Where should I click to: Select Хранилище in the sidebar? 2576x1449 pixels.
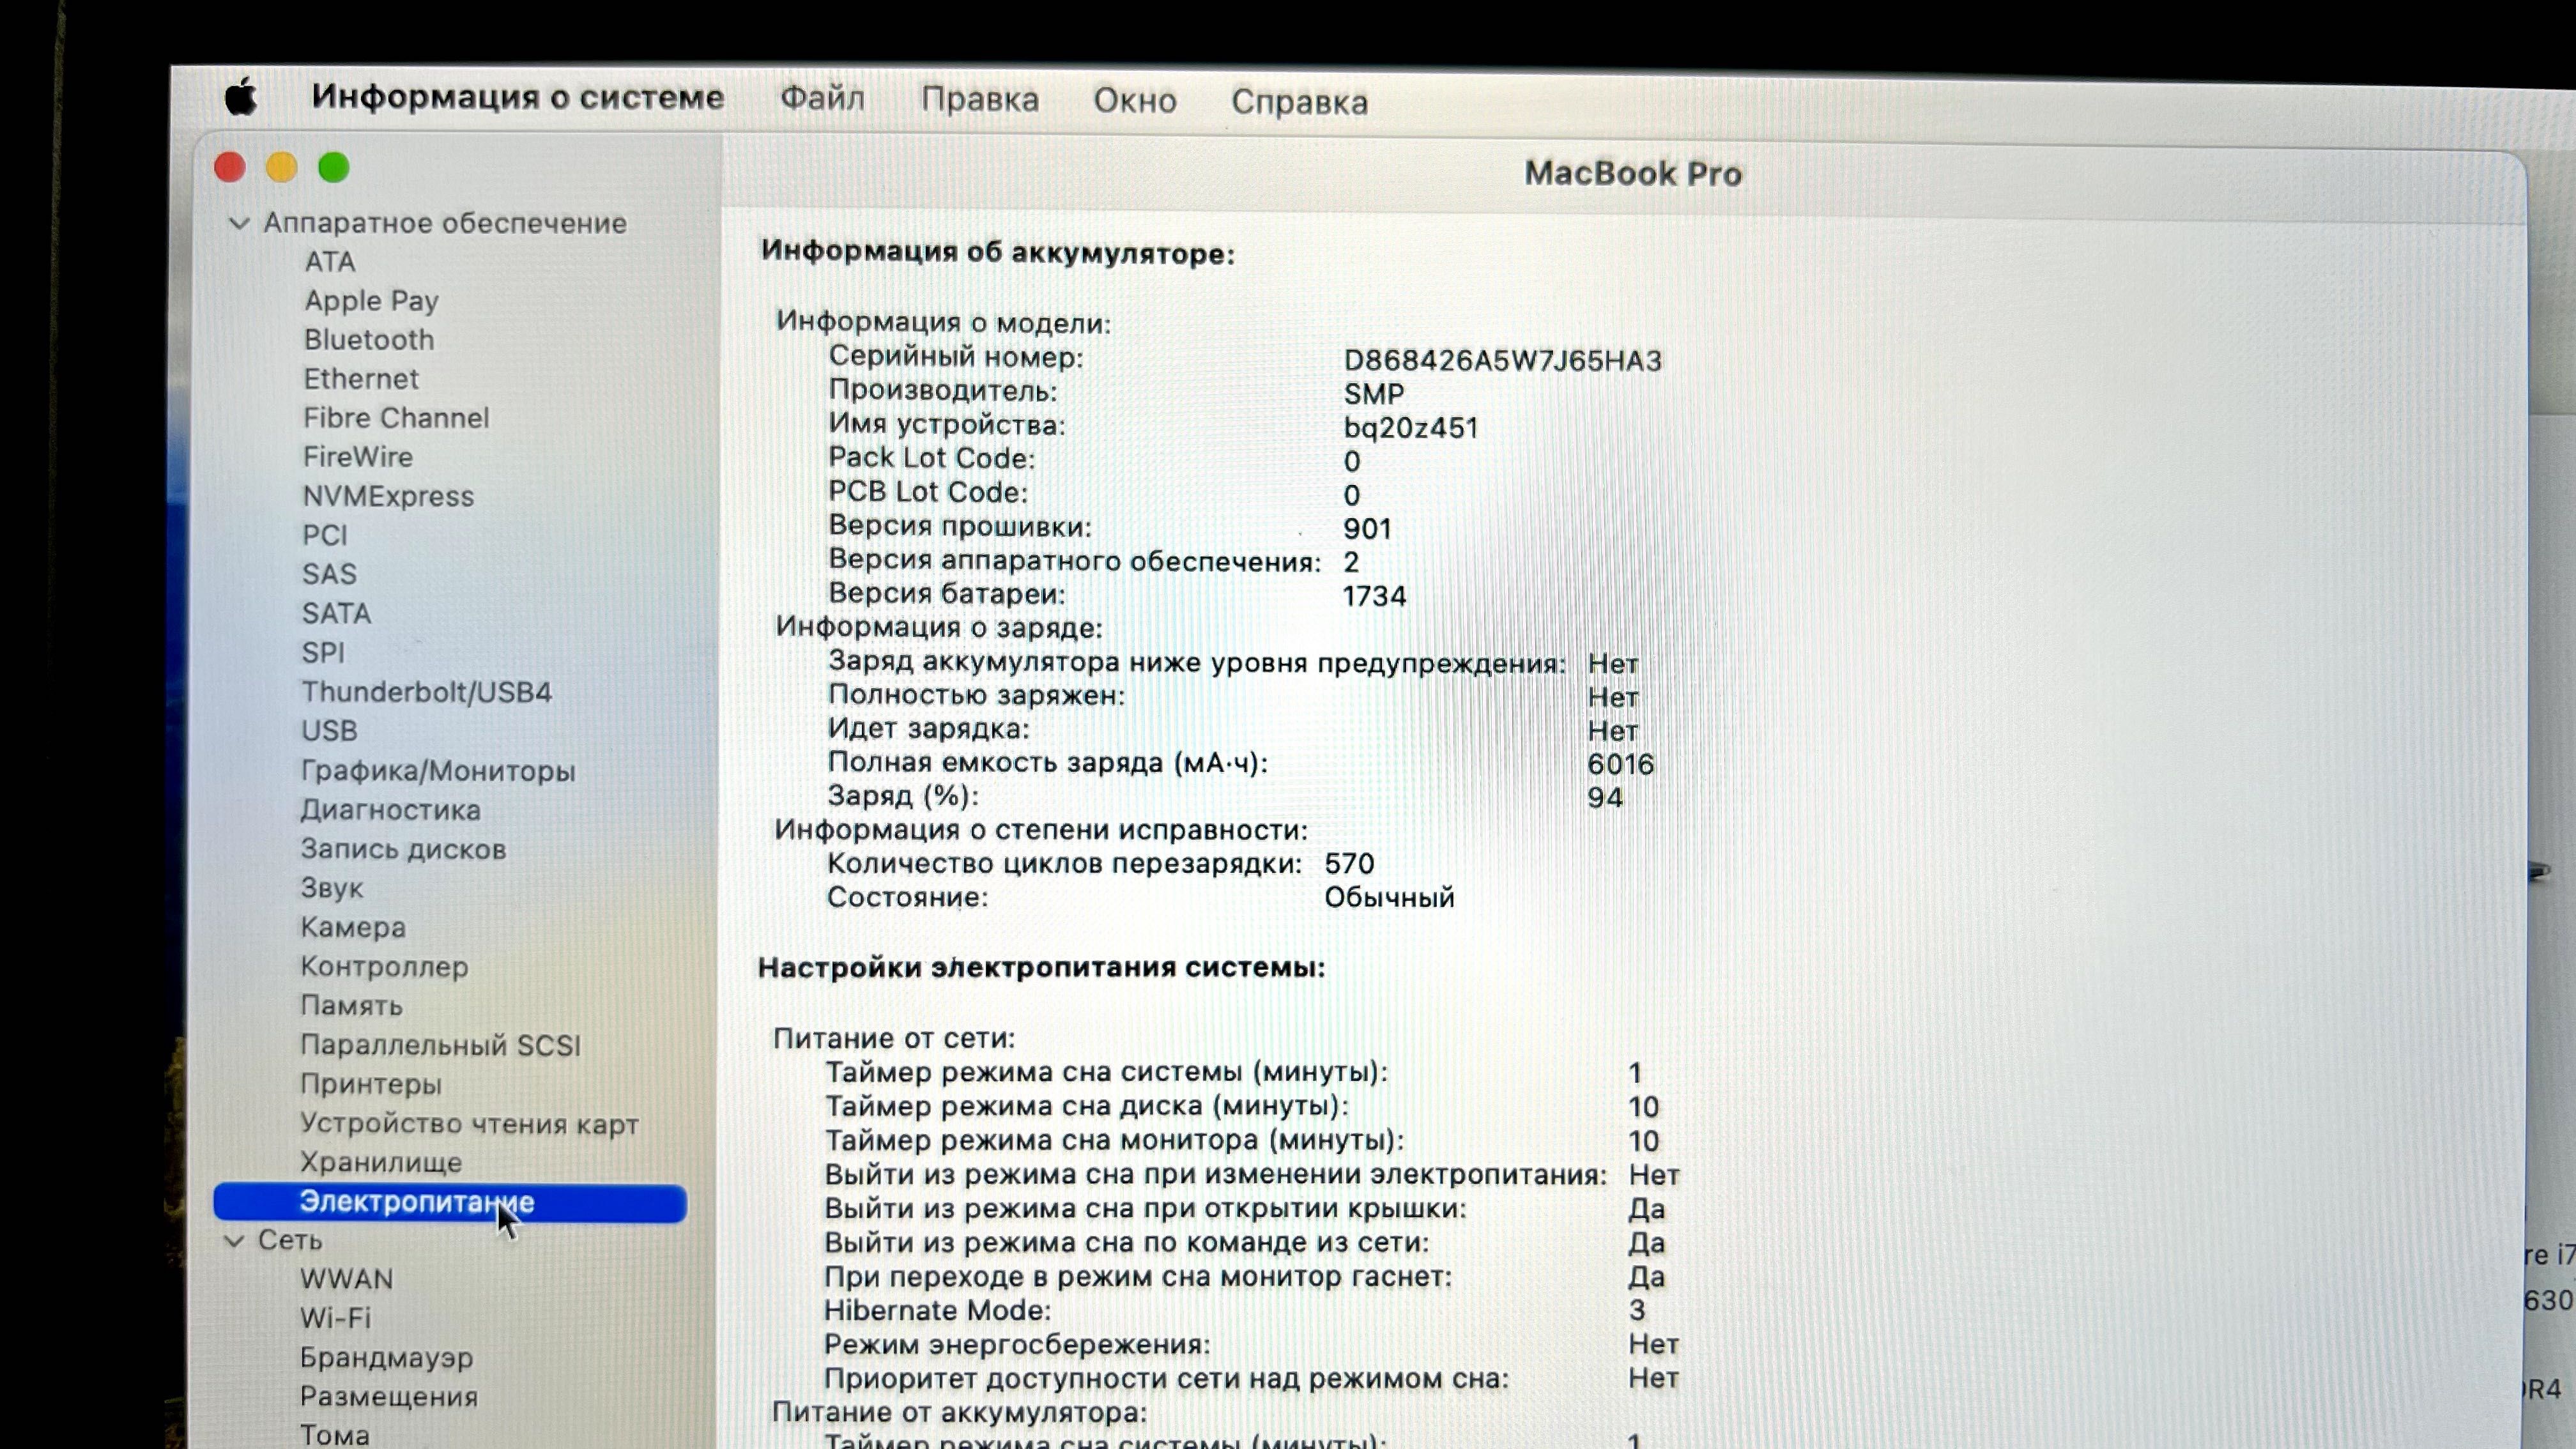[x=381, y=1163]
